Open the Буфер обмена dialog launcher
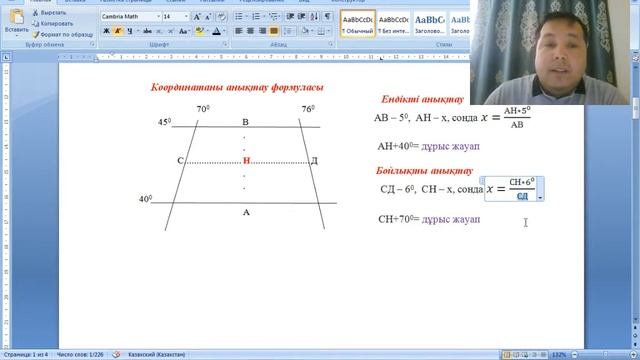 click(93, 44)
